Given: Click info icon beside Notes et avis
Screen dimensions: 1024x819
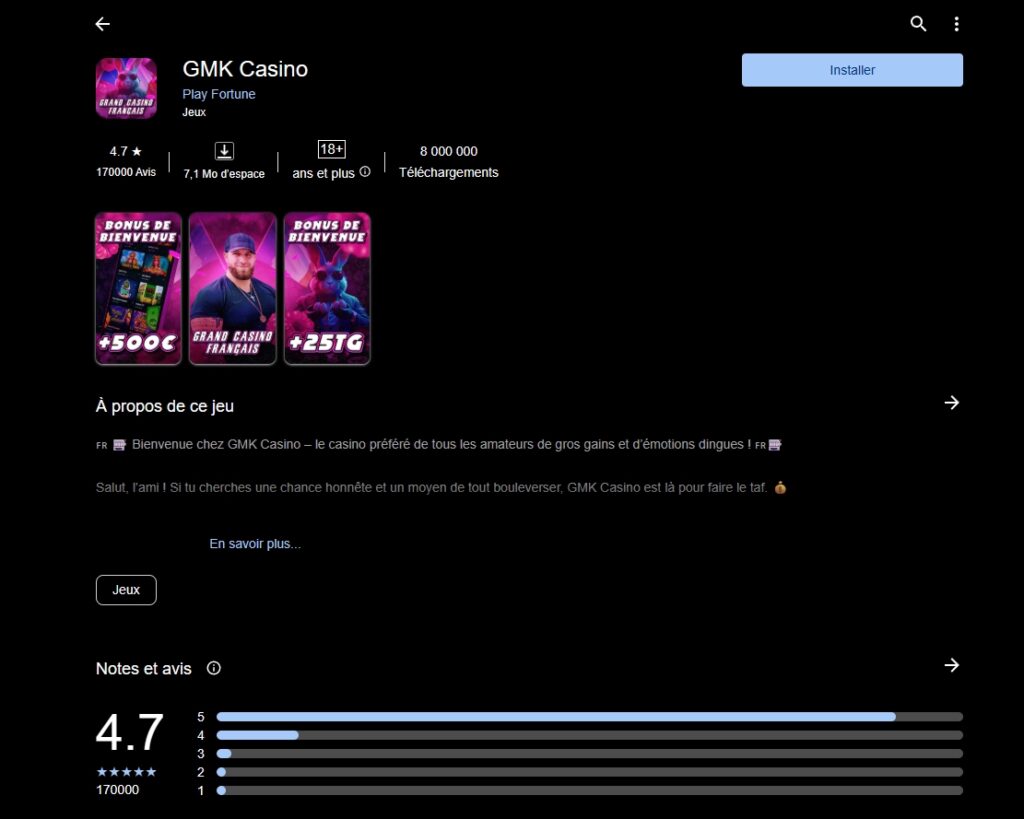Looking at the screenshot, I should (213, 668).
